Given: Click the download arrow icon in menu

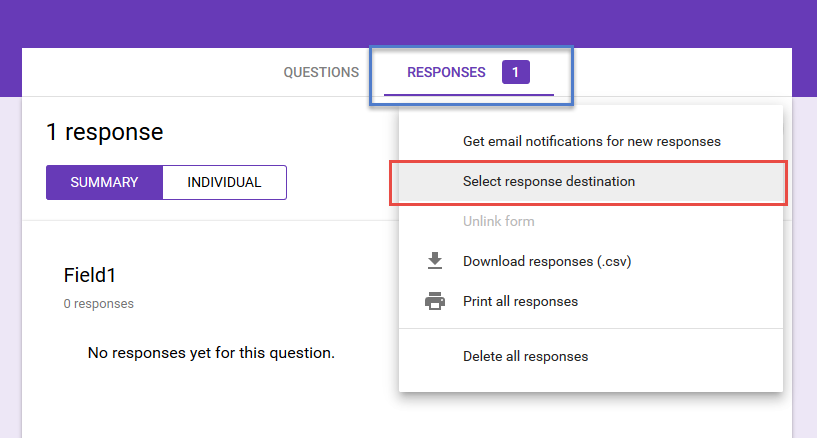Looking at the screenshot, I should click(x=435, y=261).
